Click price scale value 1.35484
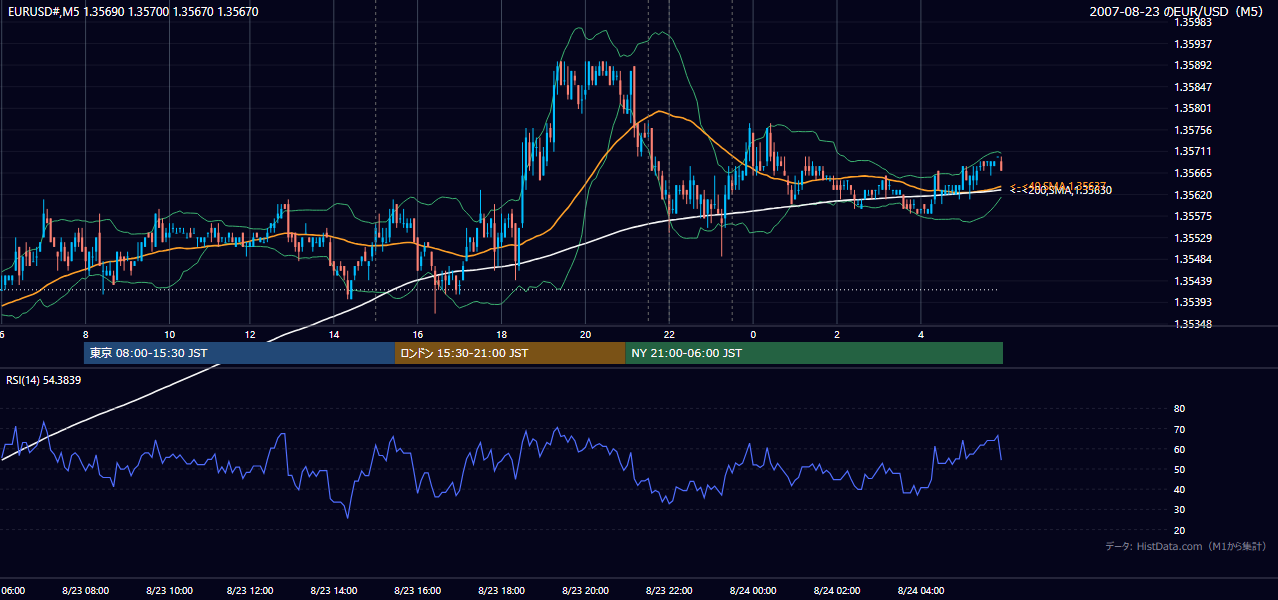Screen dimensions: 1278x600 coord(1193,259)
